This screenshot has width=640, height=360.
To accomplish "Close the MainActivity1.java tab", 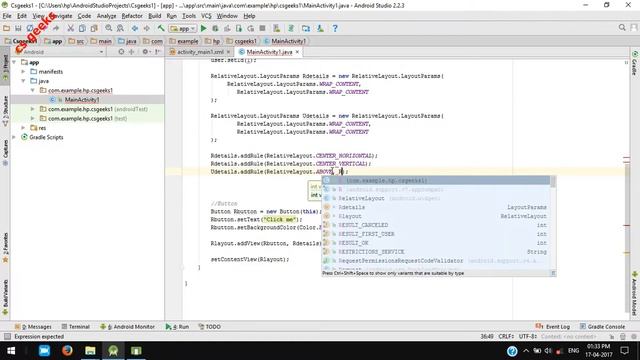I will pos(297,52).
